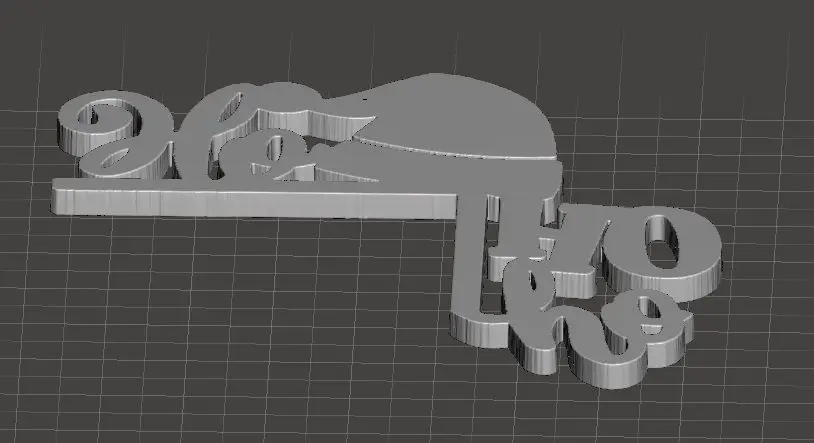Screen dimensions: 814x443
Task: Click the lower oval hole of left swirl
Action: tap(115, 158)
